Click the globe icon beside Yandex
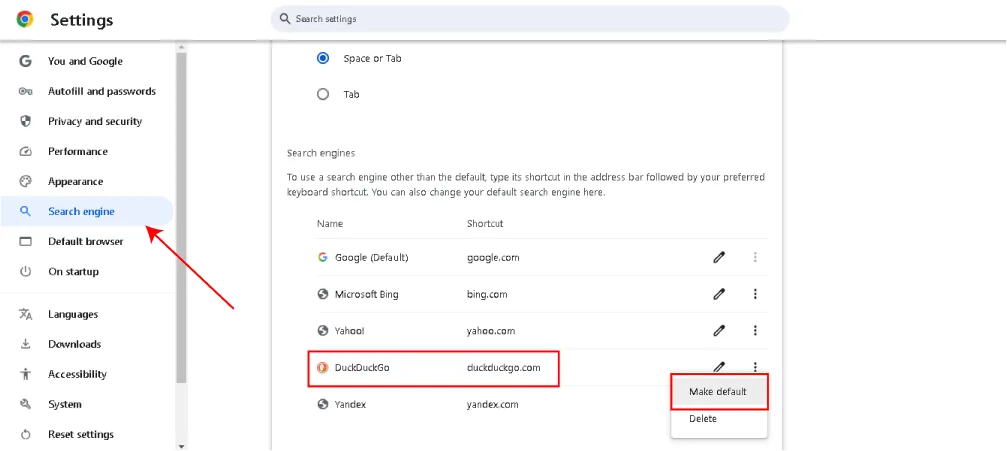The width and height of the screenshot is (1007, 451). coord(323,404)
